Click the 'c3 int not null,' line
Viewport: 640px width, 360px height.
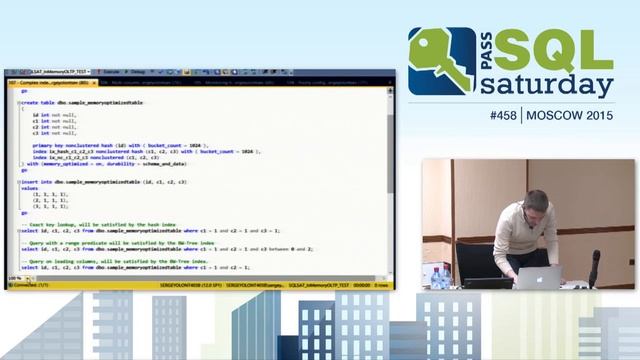click(x=54, y=133)
